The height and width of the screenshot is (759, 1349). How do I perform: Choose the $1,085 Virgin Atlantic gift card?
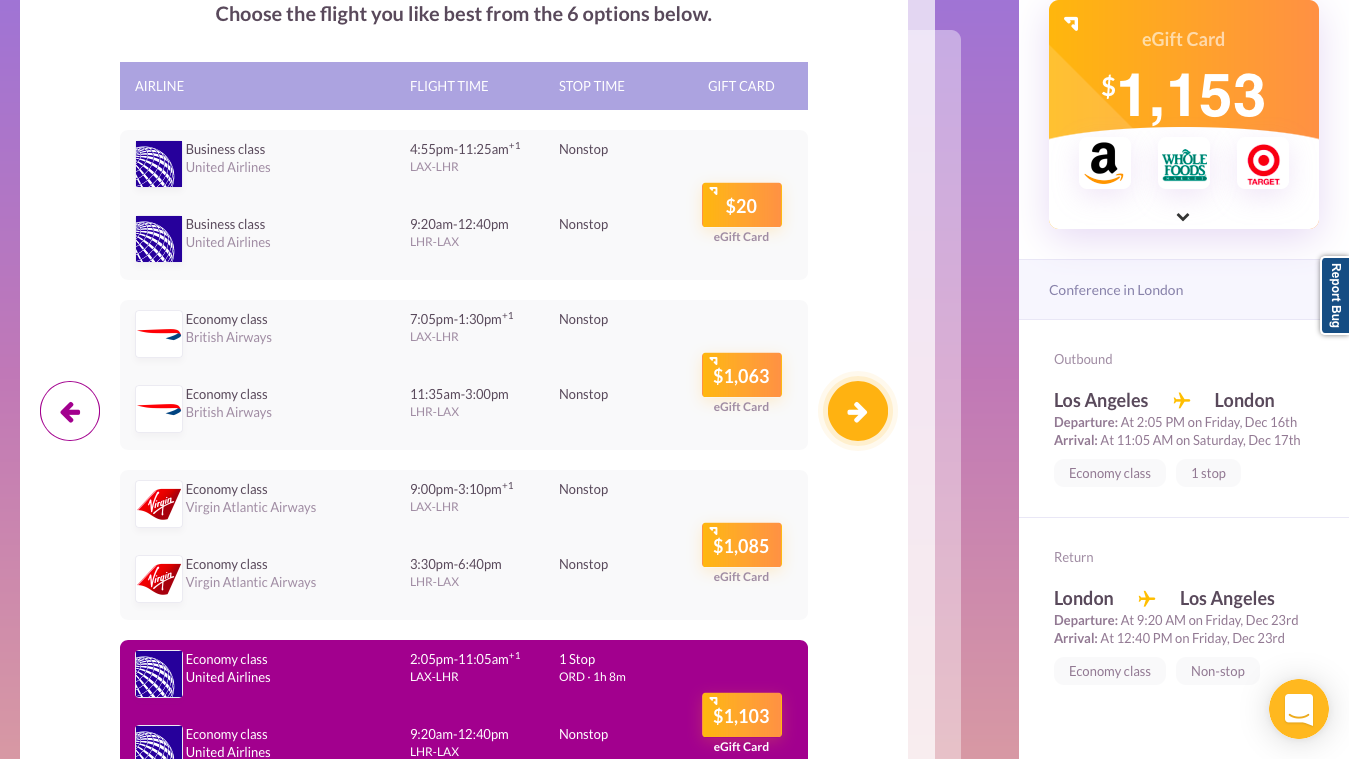tap(741, 546)
